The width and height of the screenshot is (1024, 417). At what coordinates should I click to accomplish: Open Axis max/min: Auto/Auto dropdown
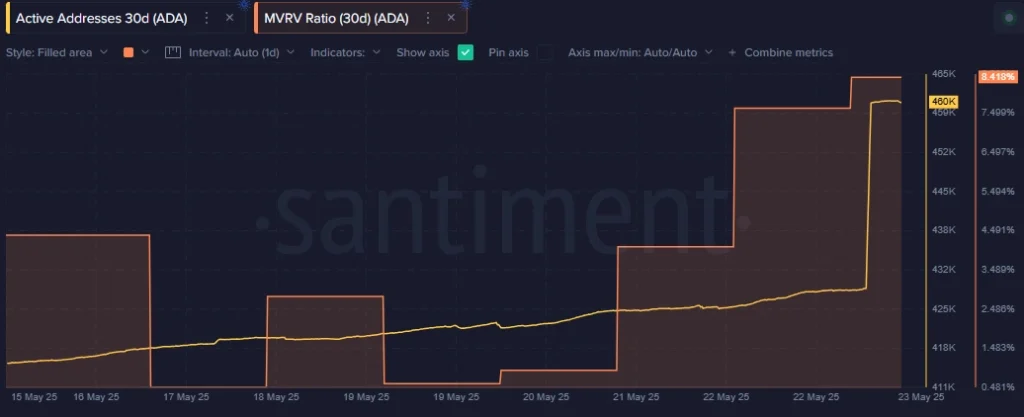(x=640, y=52)
